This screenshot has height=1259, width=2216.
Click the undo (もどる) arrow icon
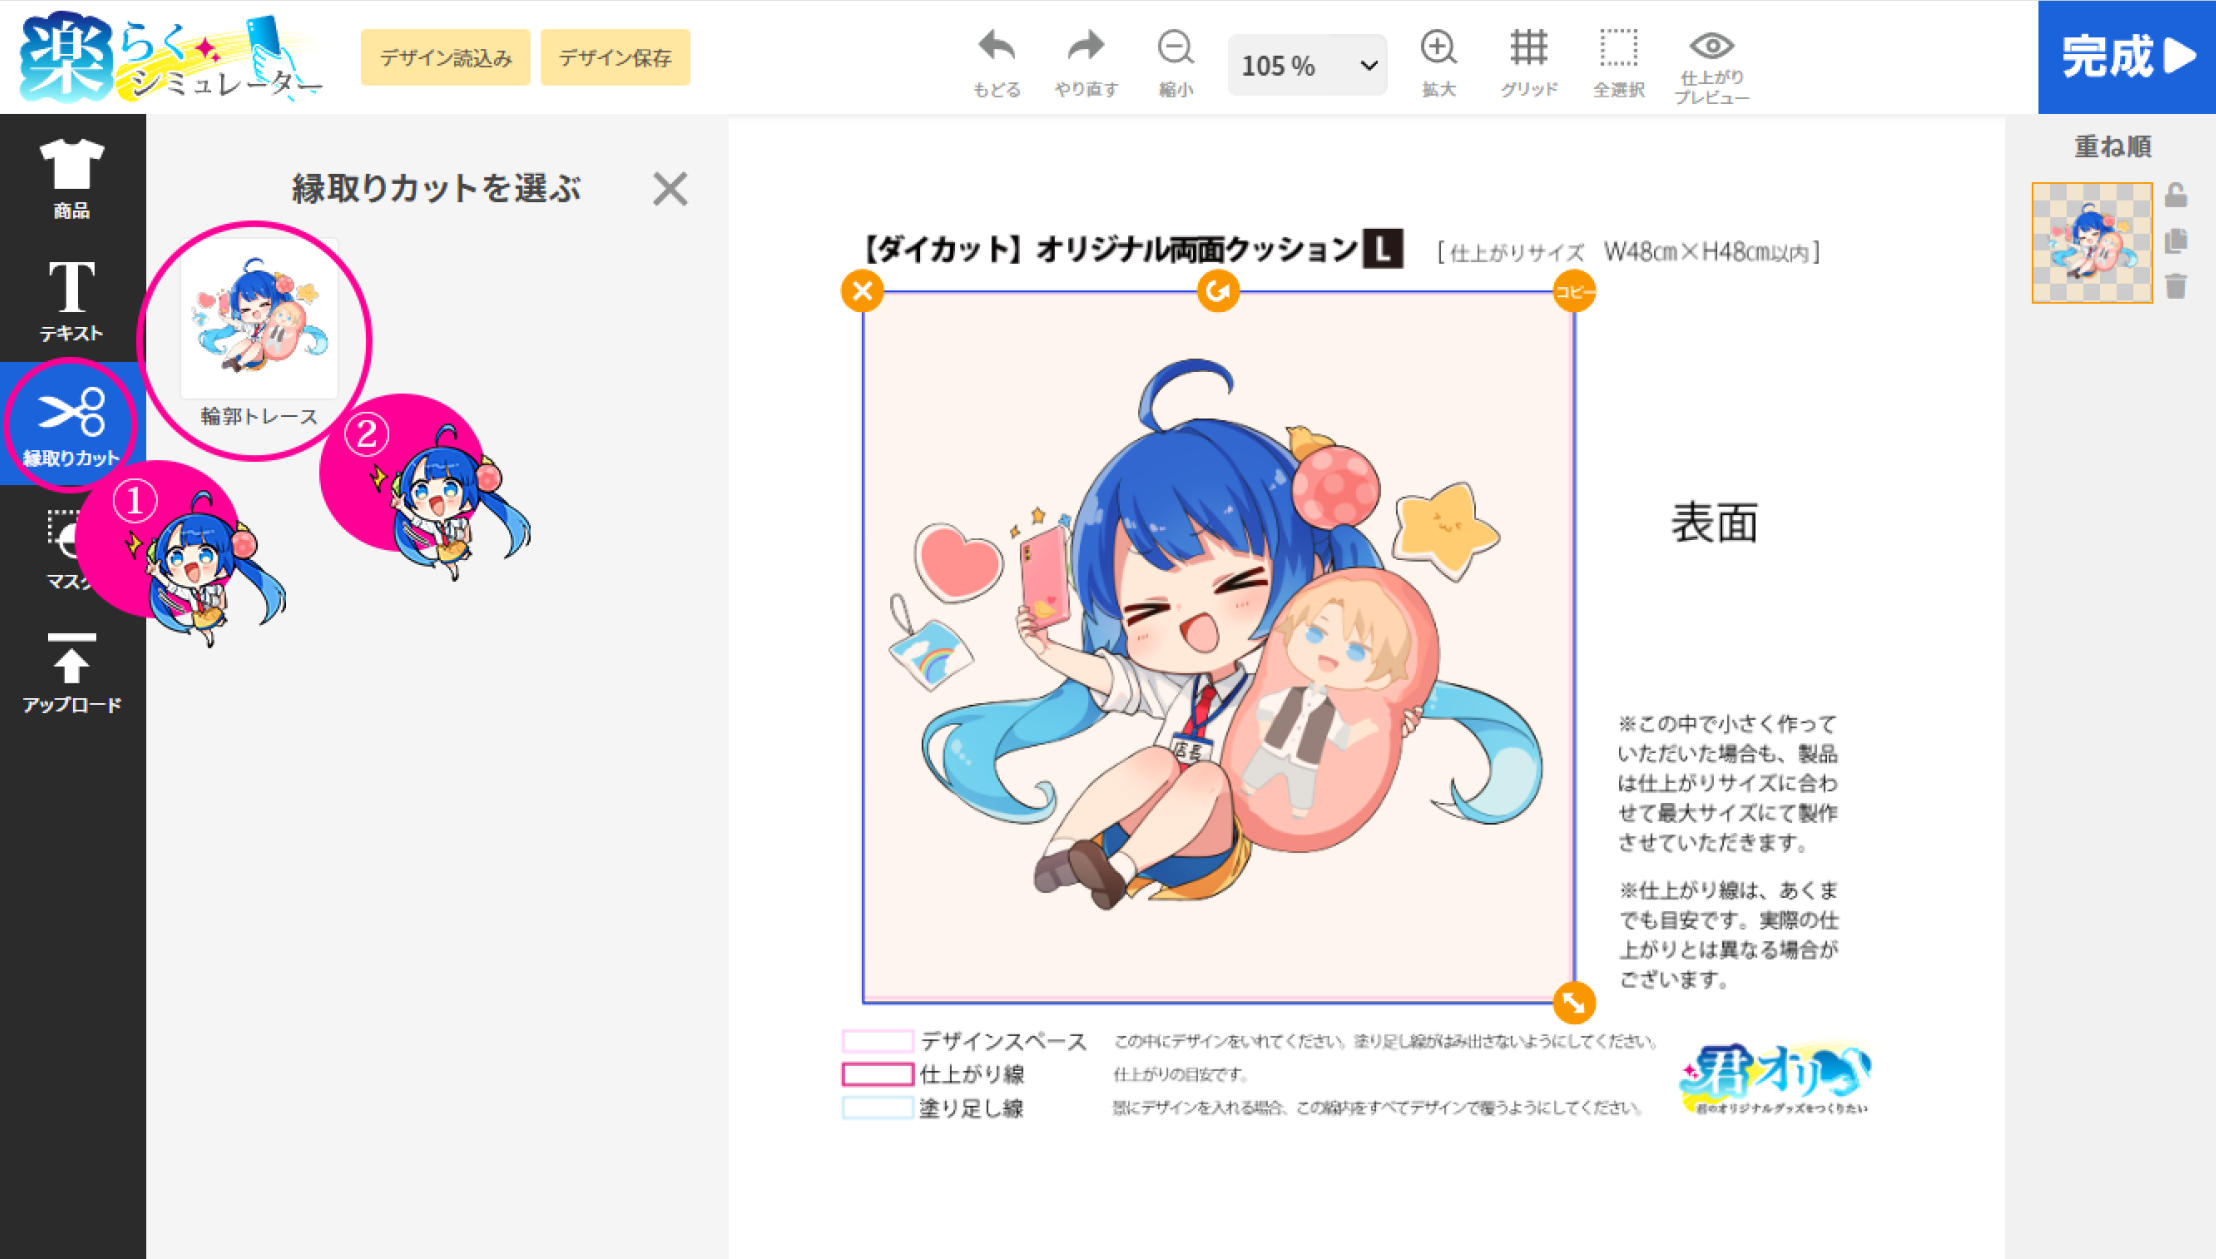pos(996,48)
